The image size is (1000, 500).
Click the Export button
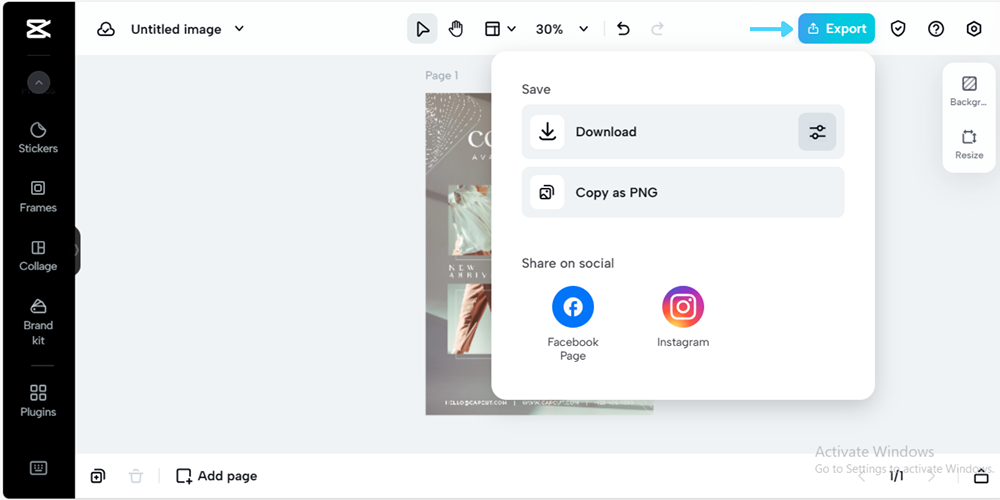pyautogui.click(x=836, y=29)
